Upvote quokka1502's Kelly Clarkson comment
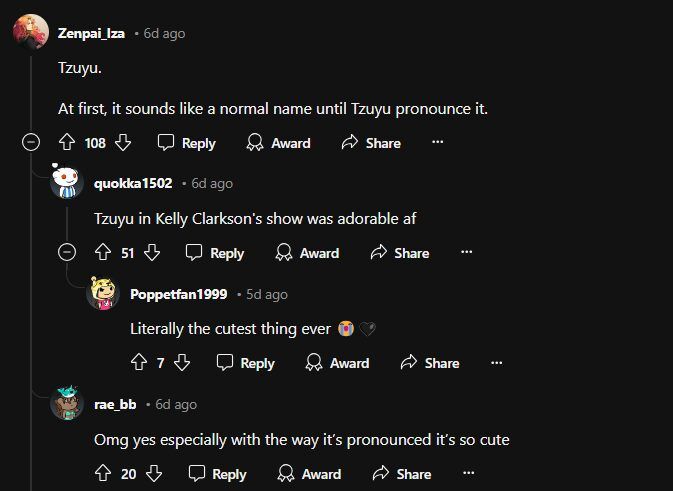This screenshot has width=673, height=491. click(102, 253)
